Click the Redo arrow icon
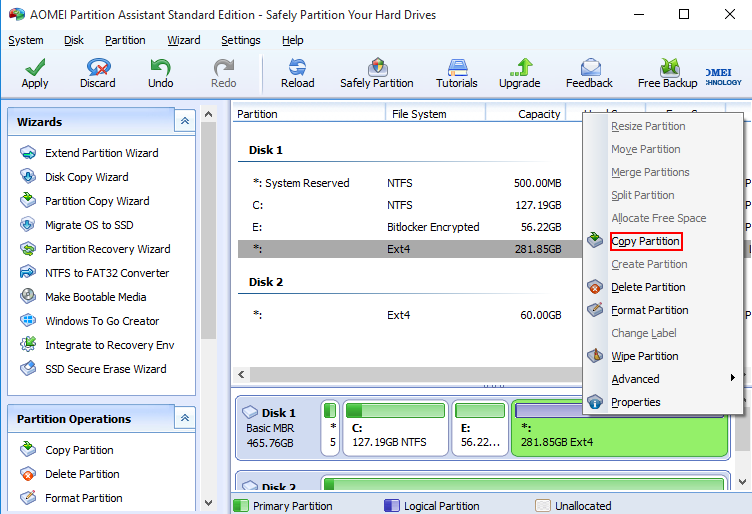The height and width of the screenshot is (514, 752). click(223, 67)
